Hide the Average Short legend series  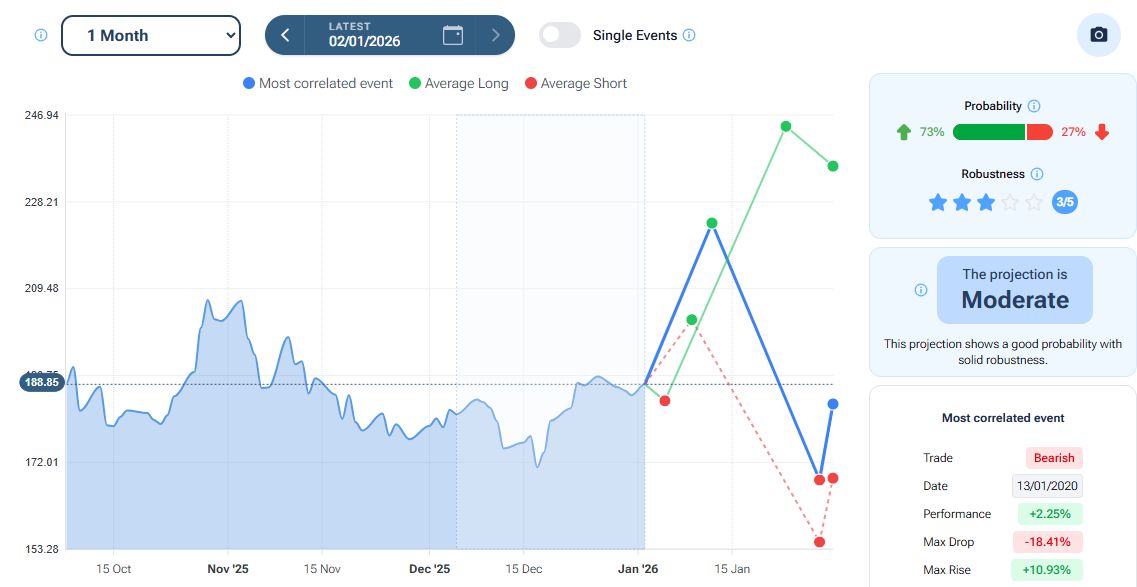[x=575, y=83]
